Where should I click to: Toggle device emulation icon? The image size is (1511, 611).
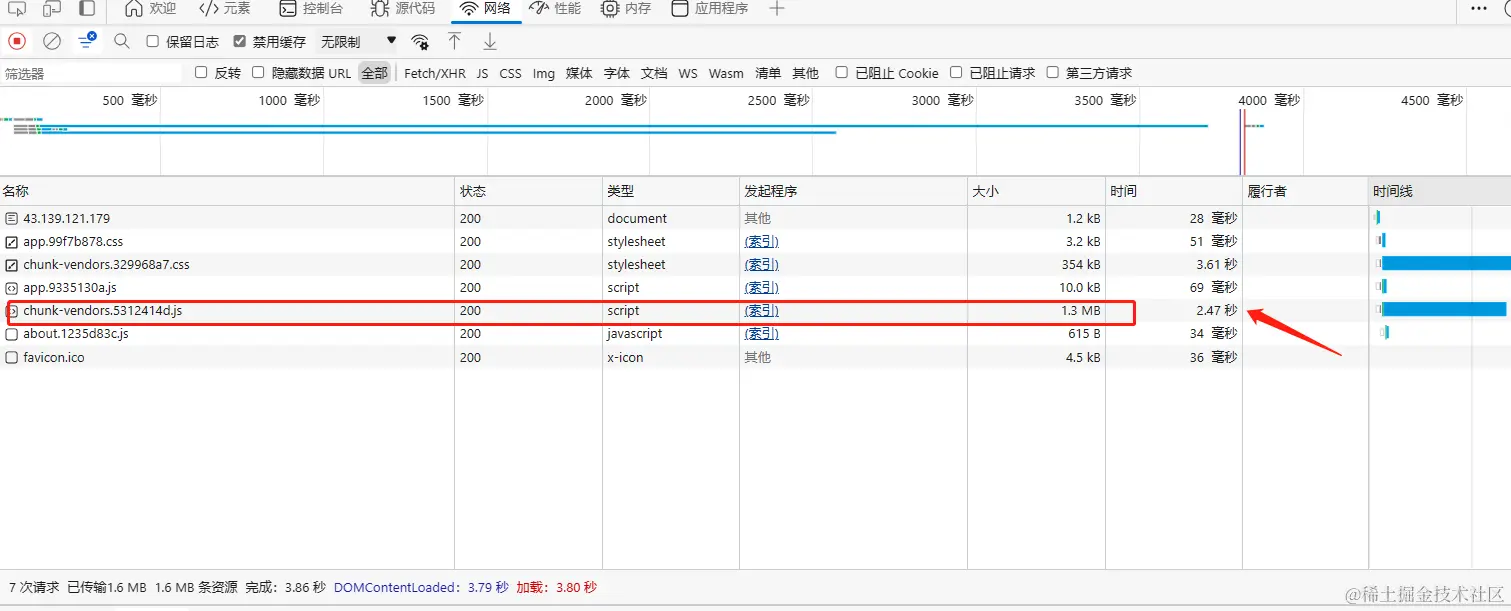52,9
